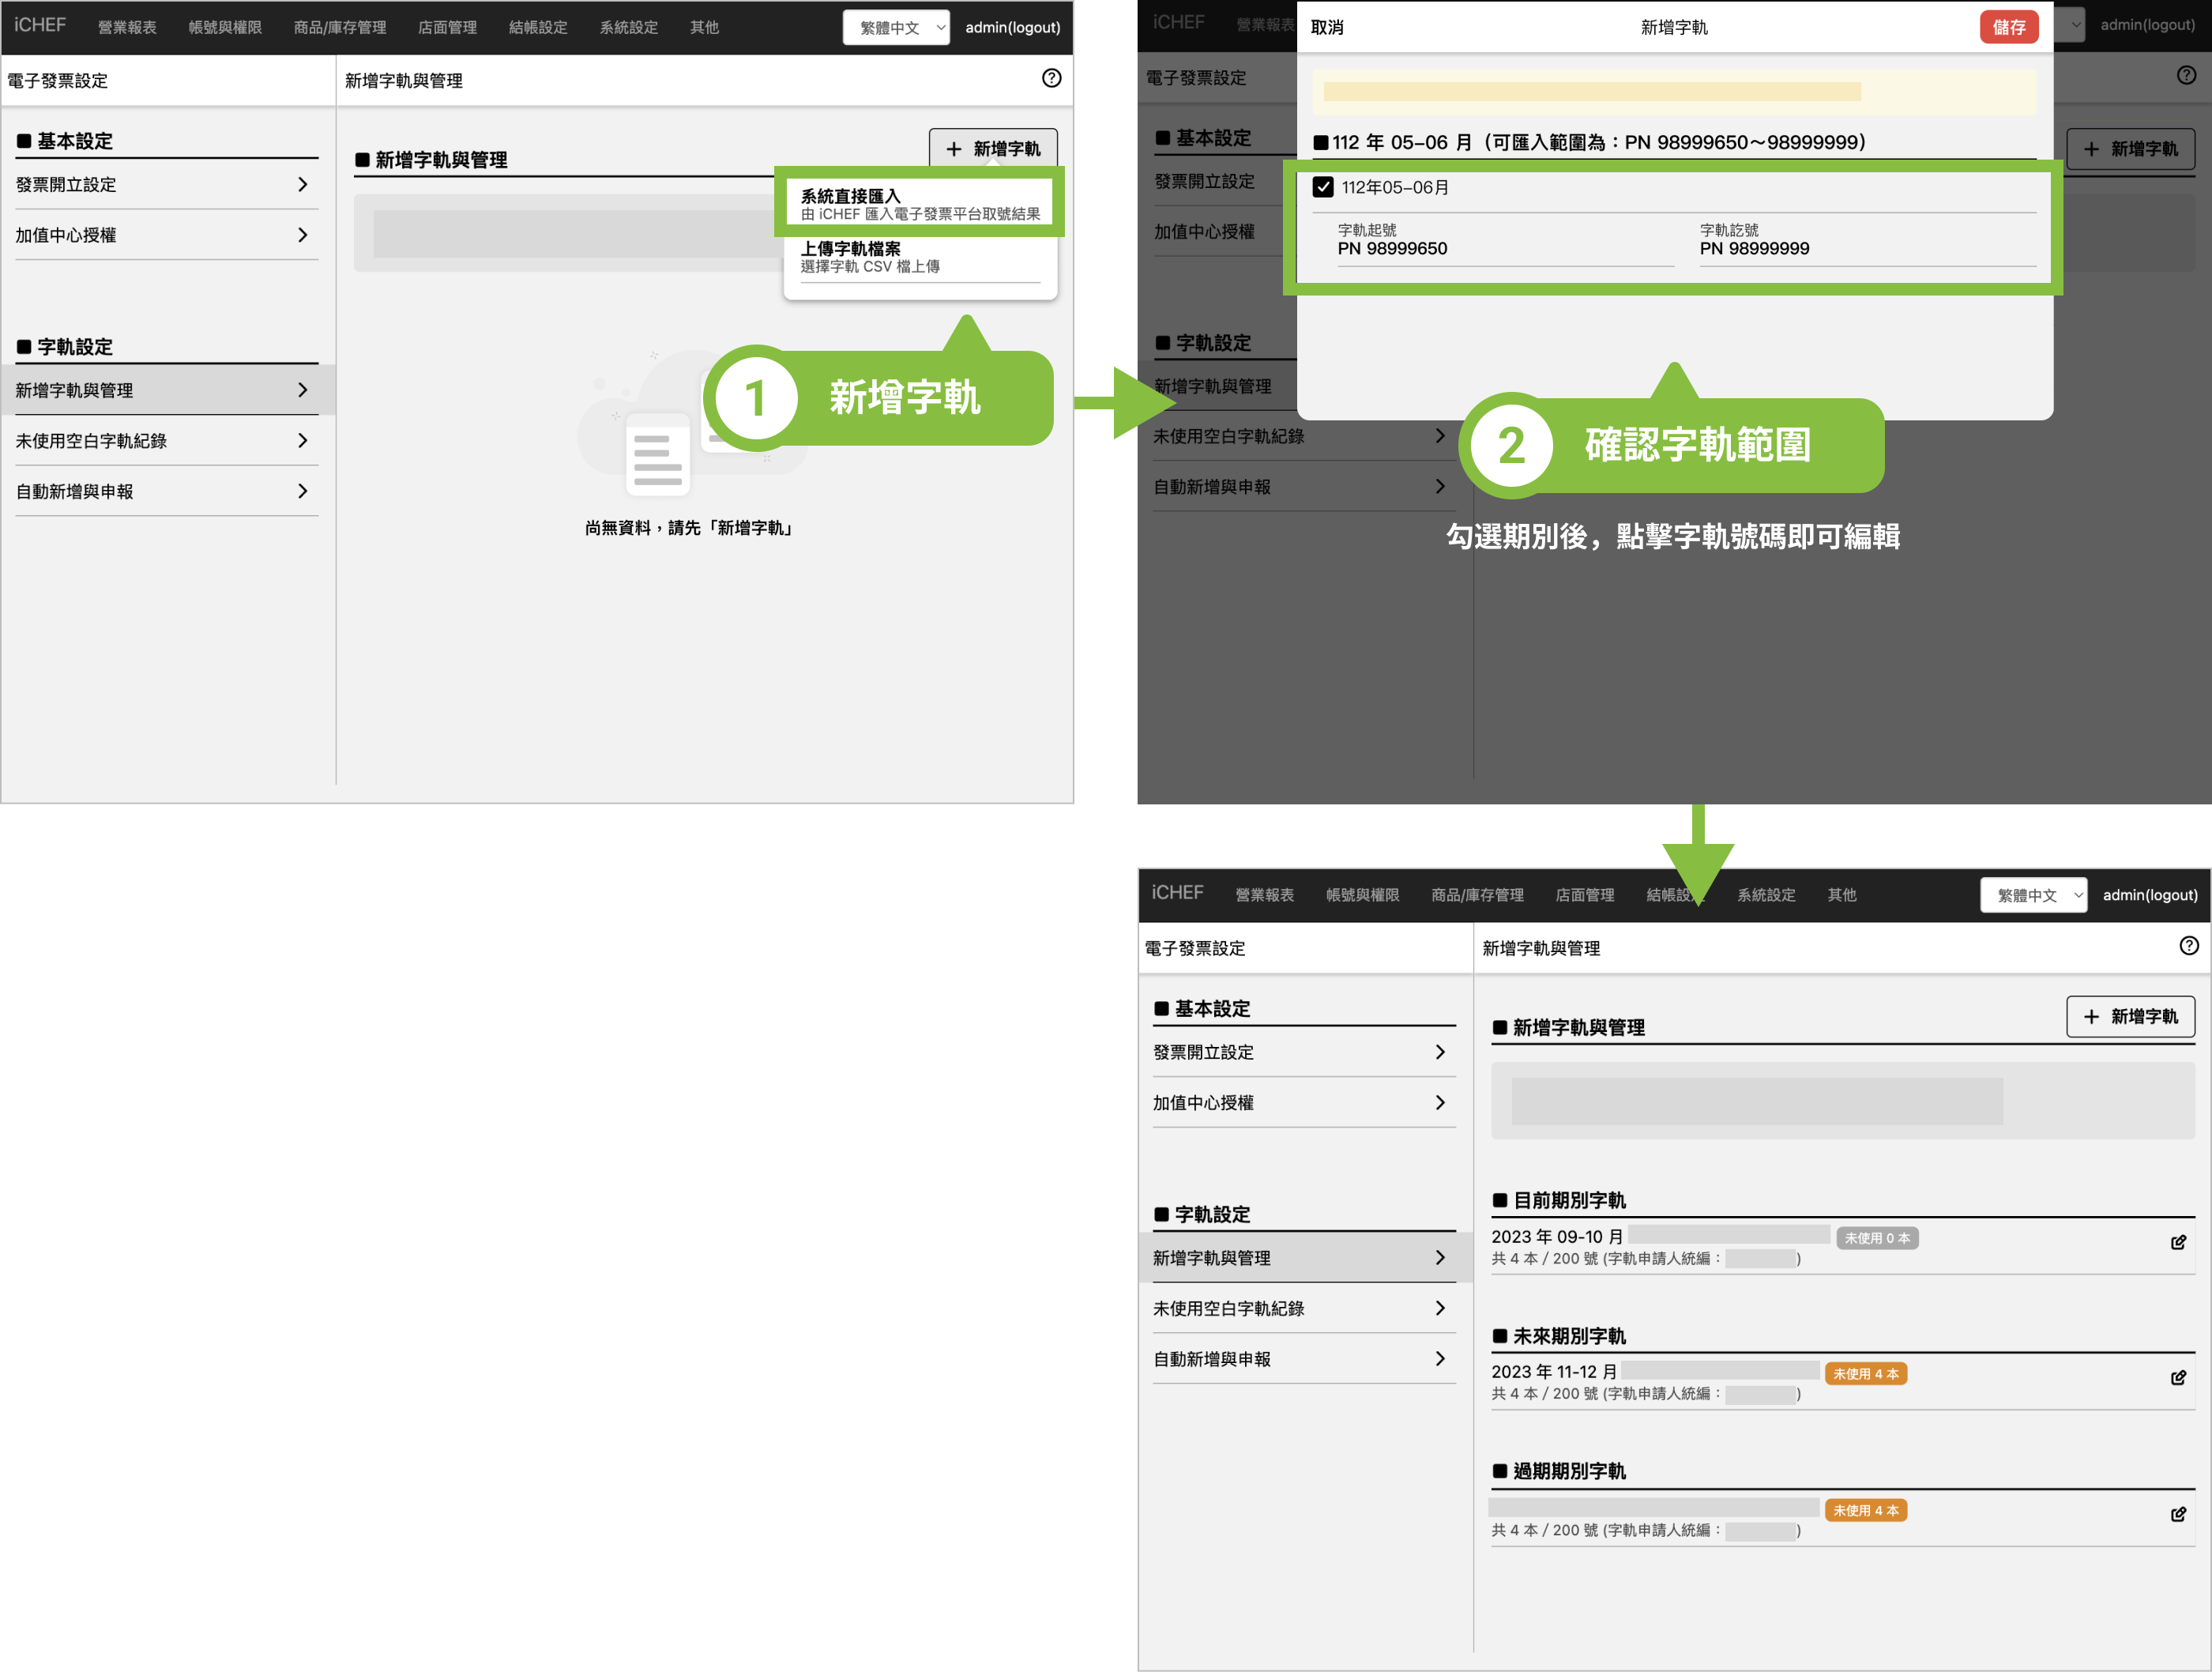This screenshot has height=1672, width=2212.
Task: Click 取消 in the 新增字軌 dialog
Action: point(1326,27)
